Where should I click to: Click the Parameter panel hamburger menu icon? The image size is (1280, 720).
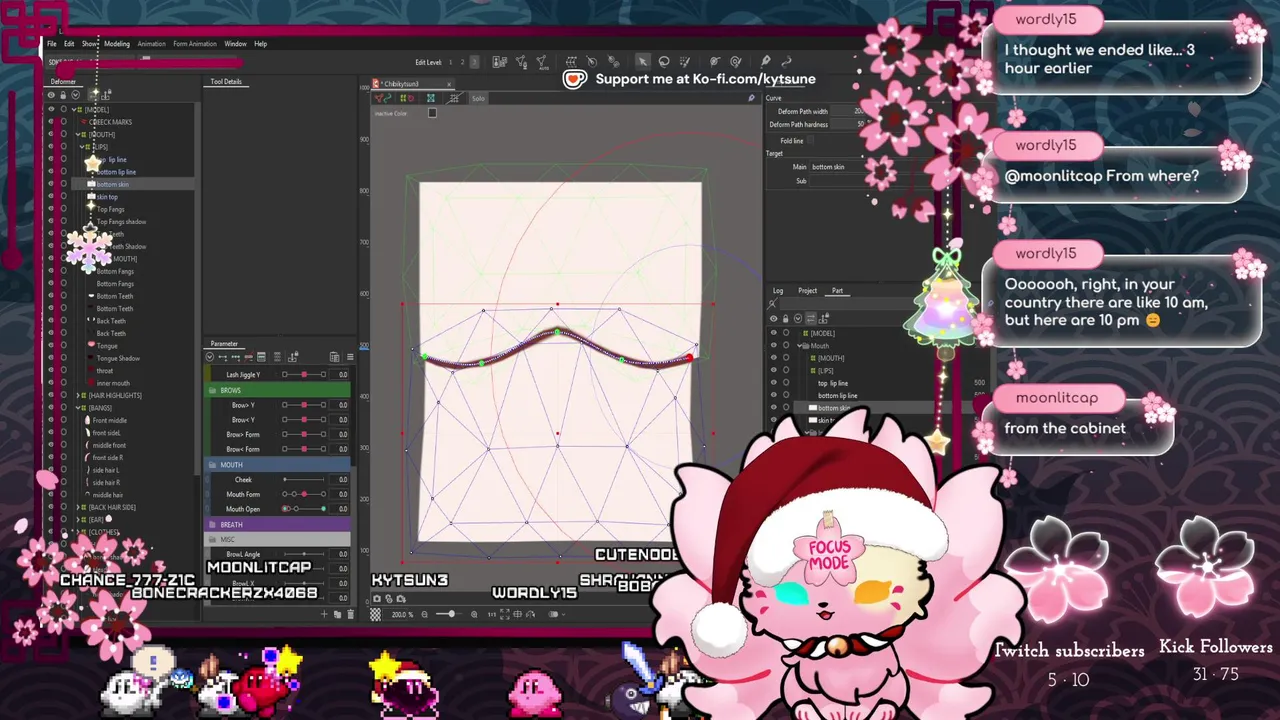350,357
